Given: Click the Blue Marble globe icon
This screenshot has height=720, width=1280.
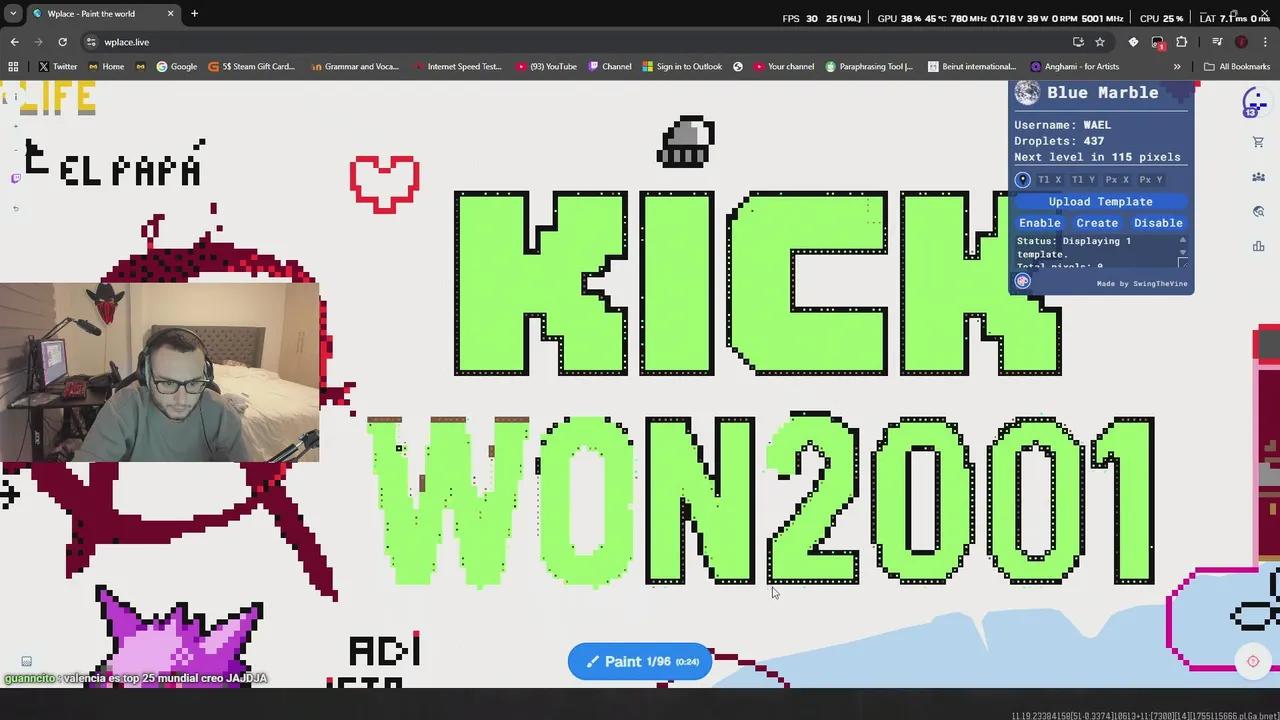Looking at the screenshot, I should [1027, 93].
